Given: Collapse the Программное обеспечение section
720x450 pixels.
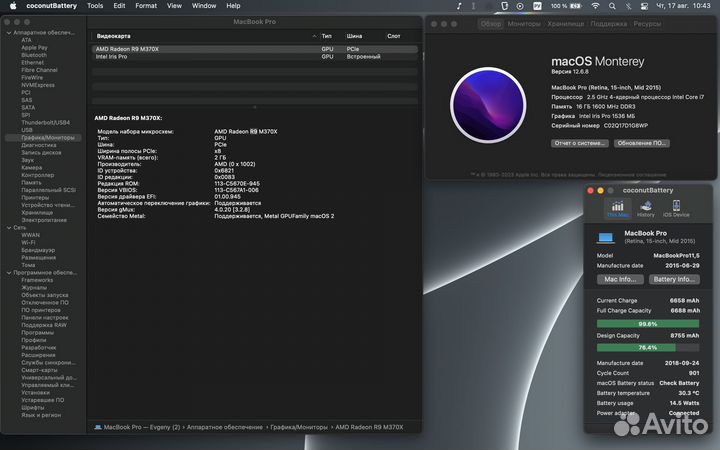Looking at the screenshot, I should tap(9, 272).
